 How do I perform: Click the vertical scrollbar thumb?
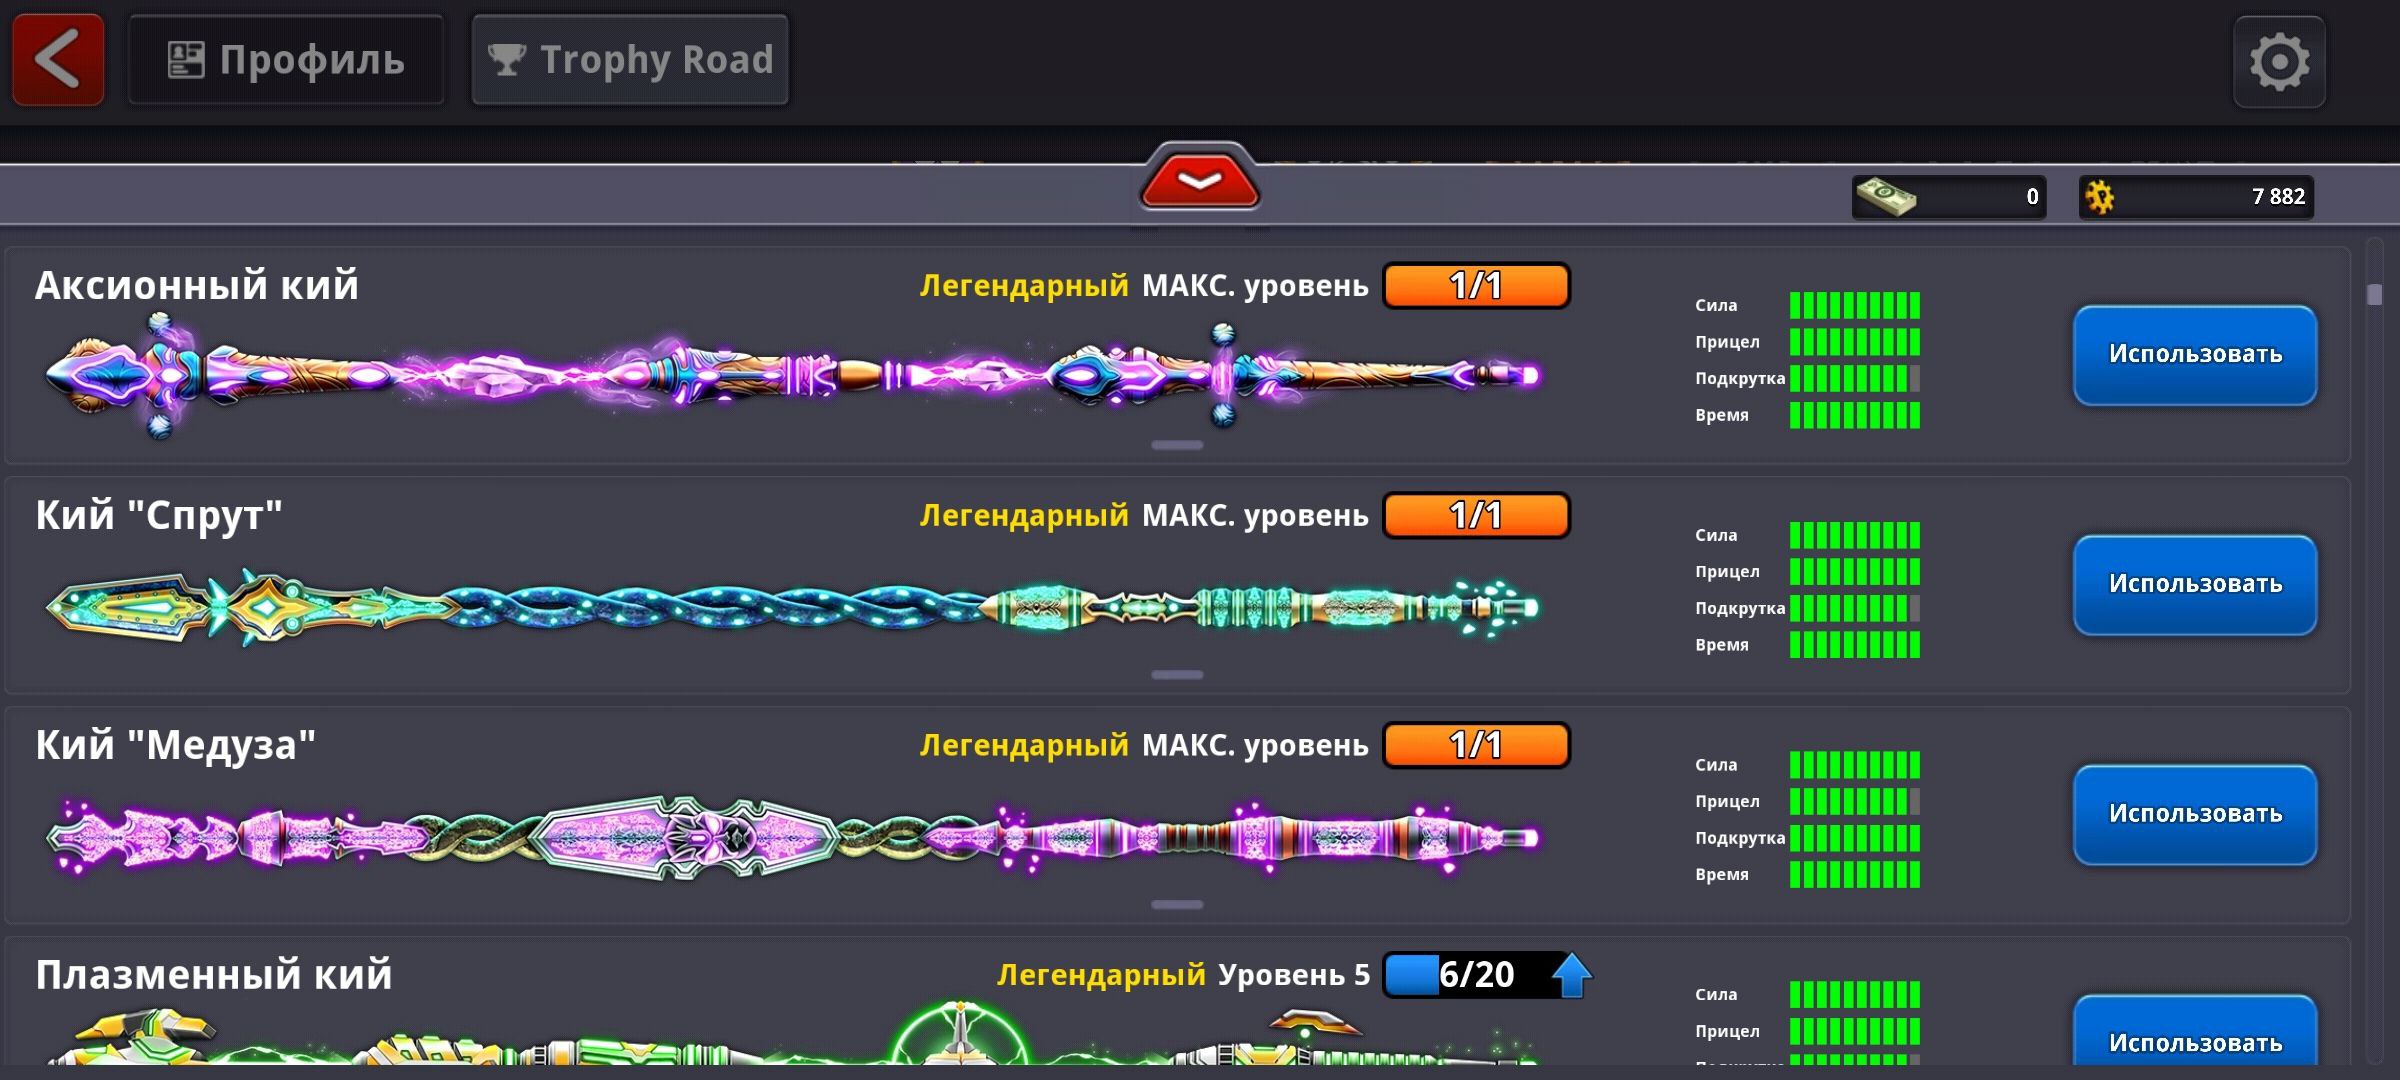[2375, 295]
